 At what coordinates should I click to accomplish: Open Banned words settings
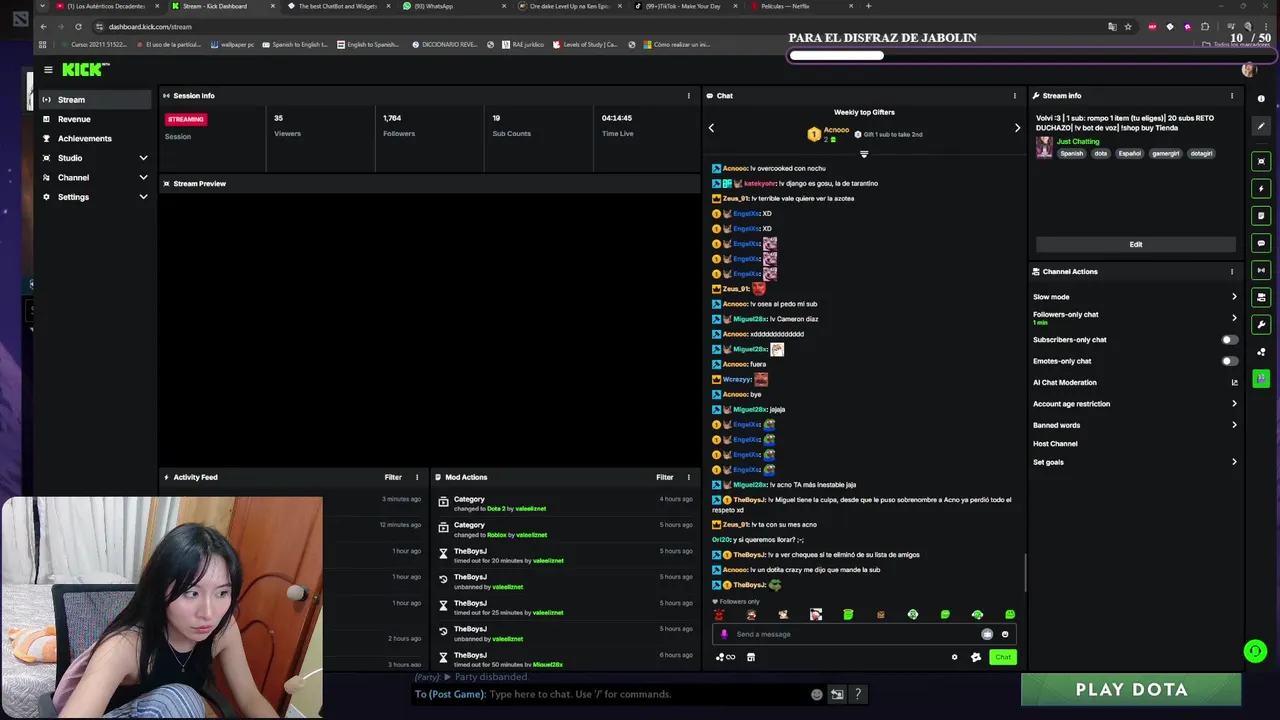pyautogui.click(x=1136, y=425)
